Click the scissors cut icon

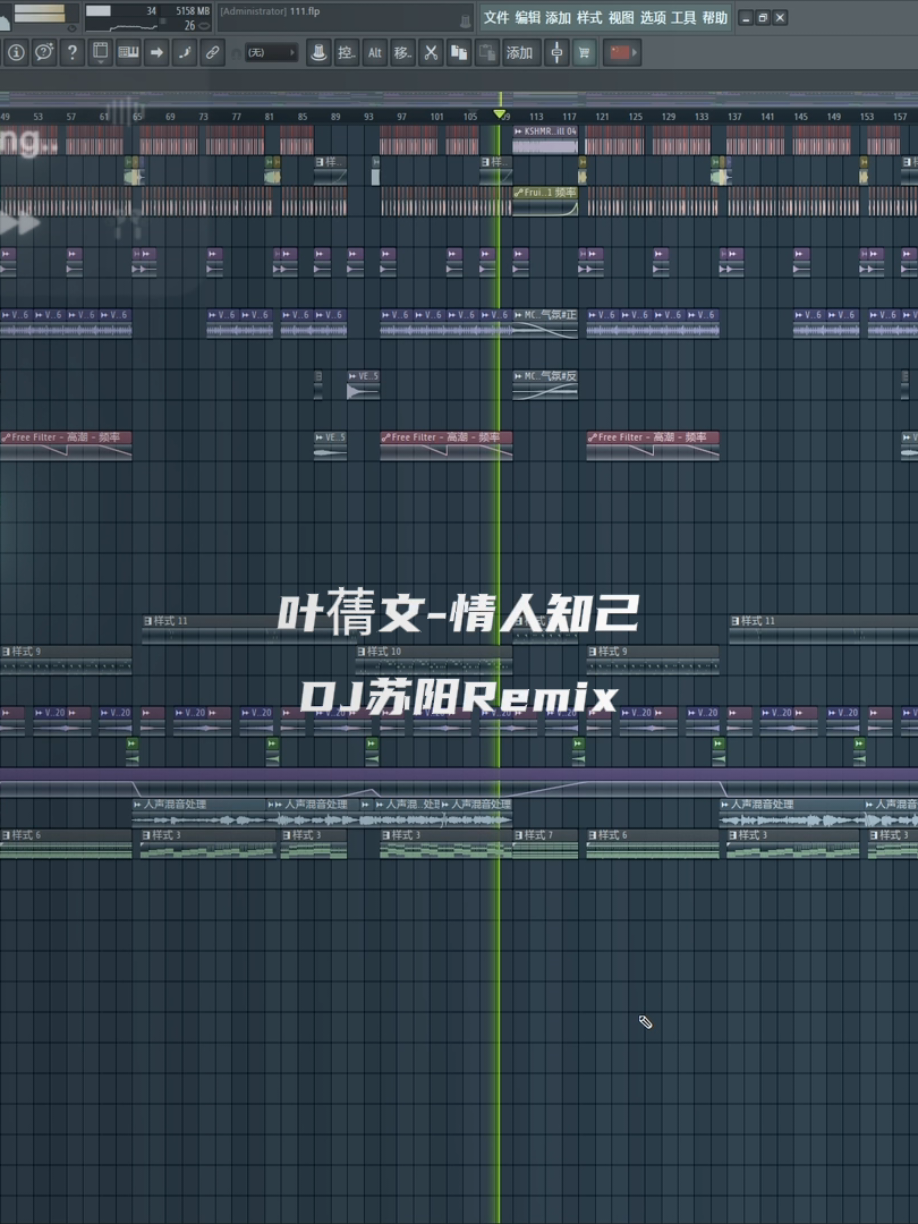(430, 53)
